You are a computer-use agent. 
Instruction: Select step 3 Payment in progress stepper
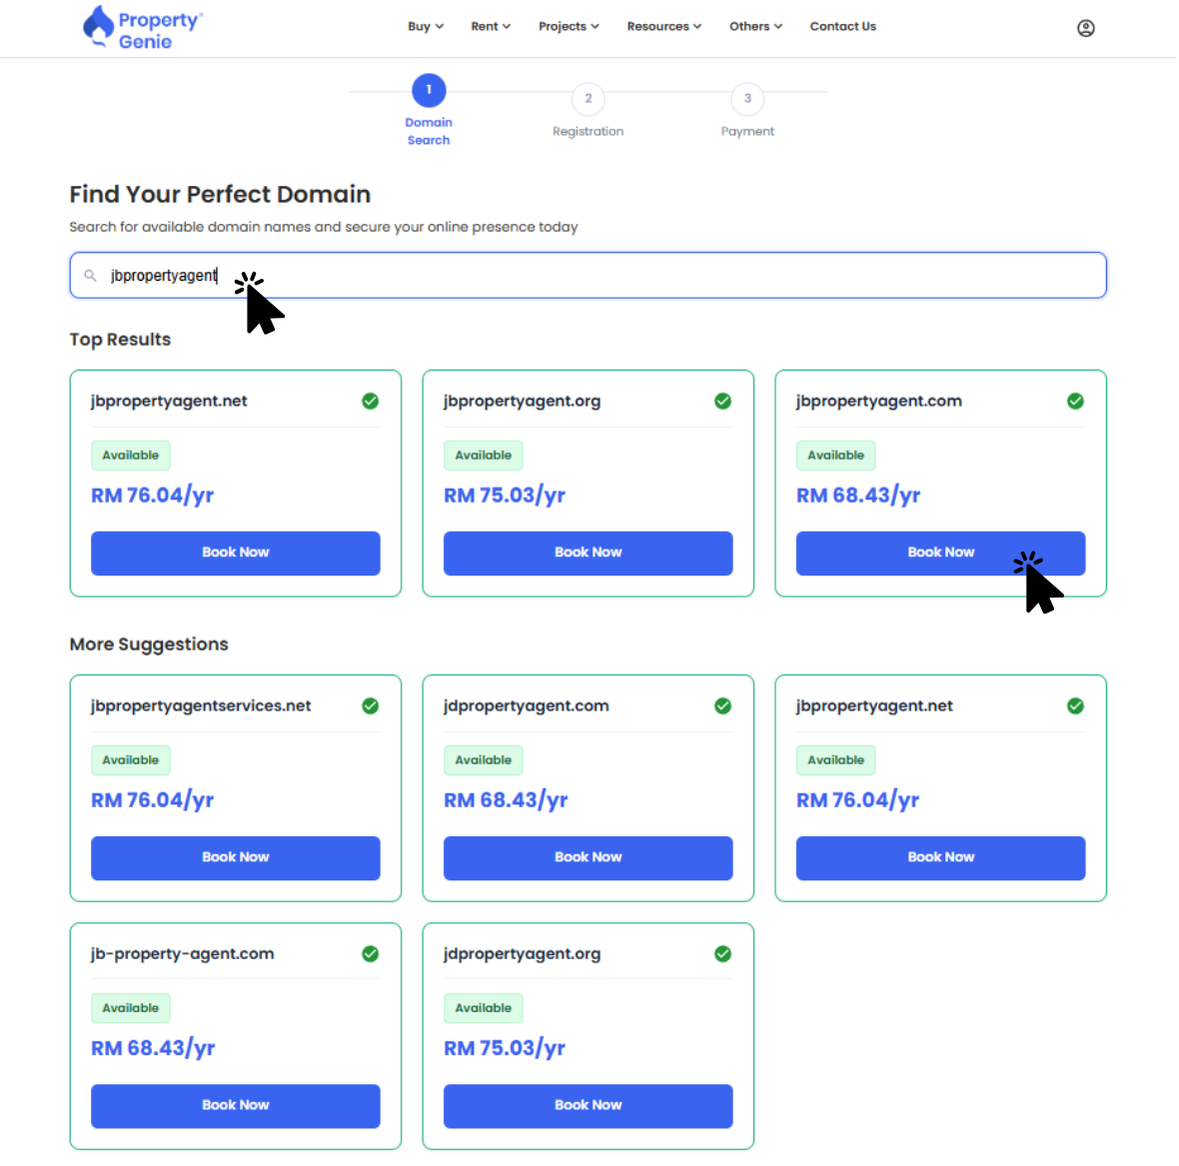[x=747, y=99]
